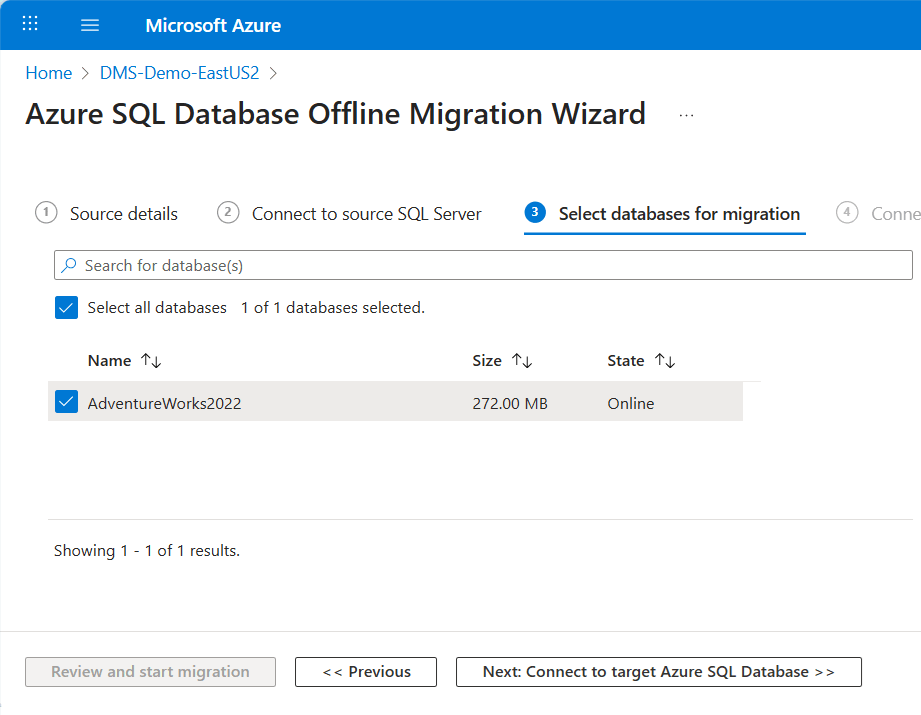Click the chevron after Home breadcrumb

(x=83, y=72)
